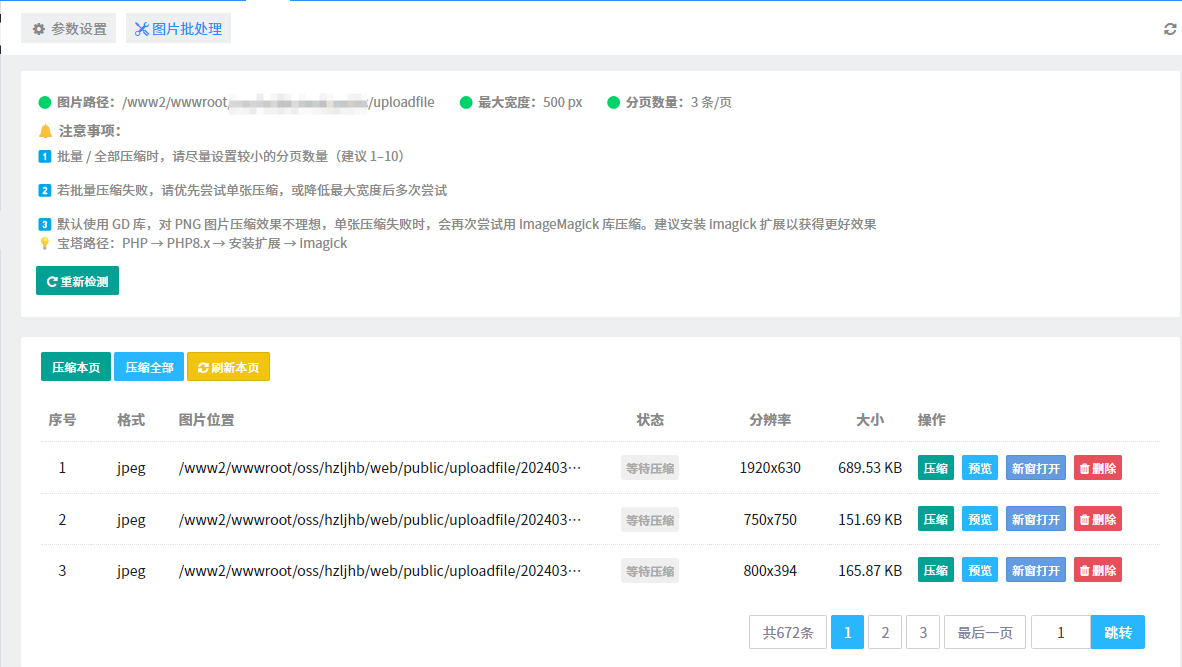Open row 3 image in new window

(1035, 570)
